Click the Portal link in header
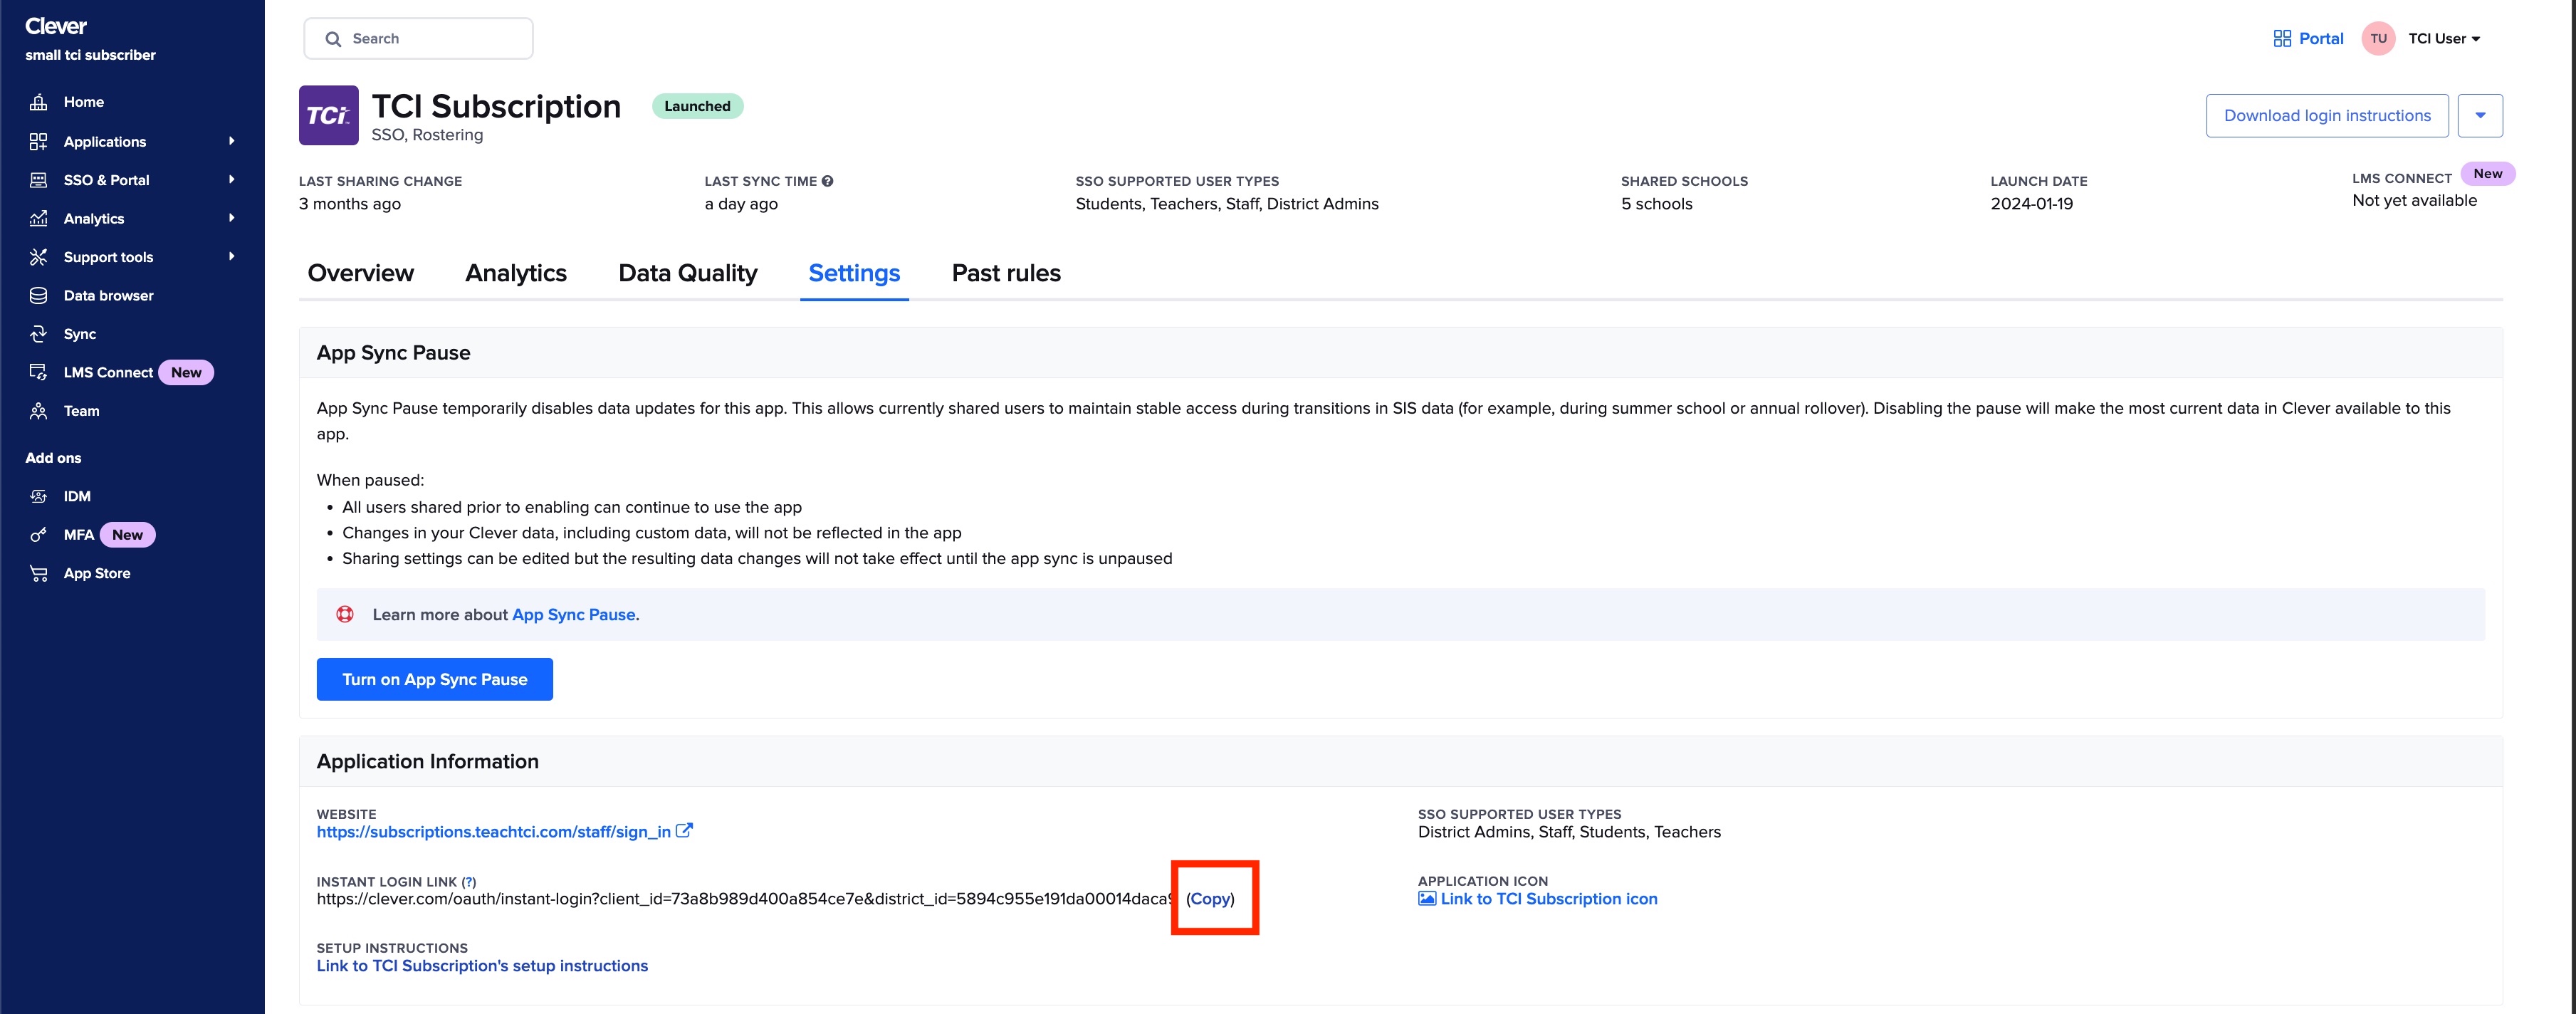 [2321, 38]
